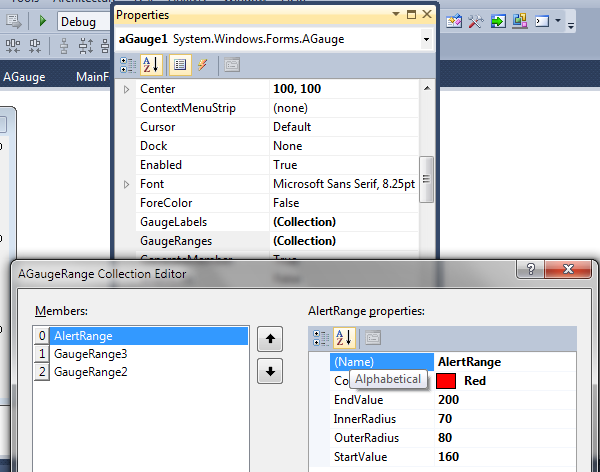Click the properties window icon in top toolbar
The width and height of the screenshot is (600, 472).
pos(454,21)
